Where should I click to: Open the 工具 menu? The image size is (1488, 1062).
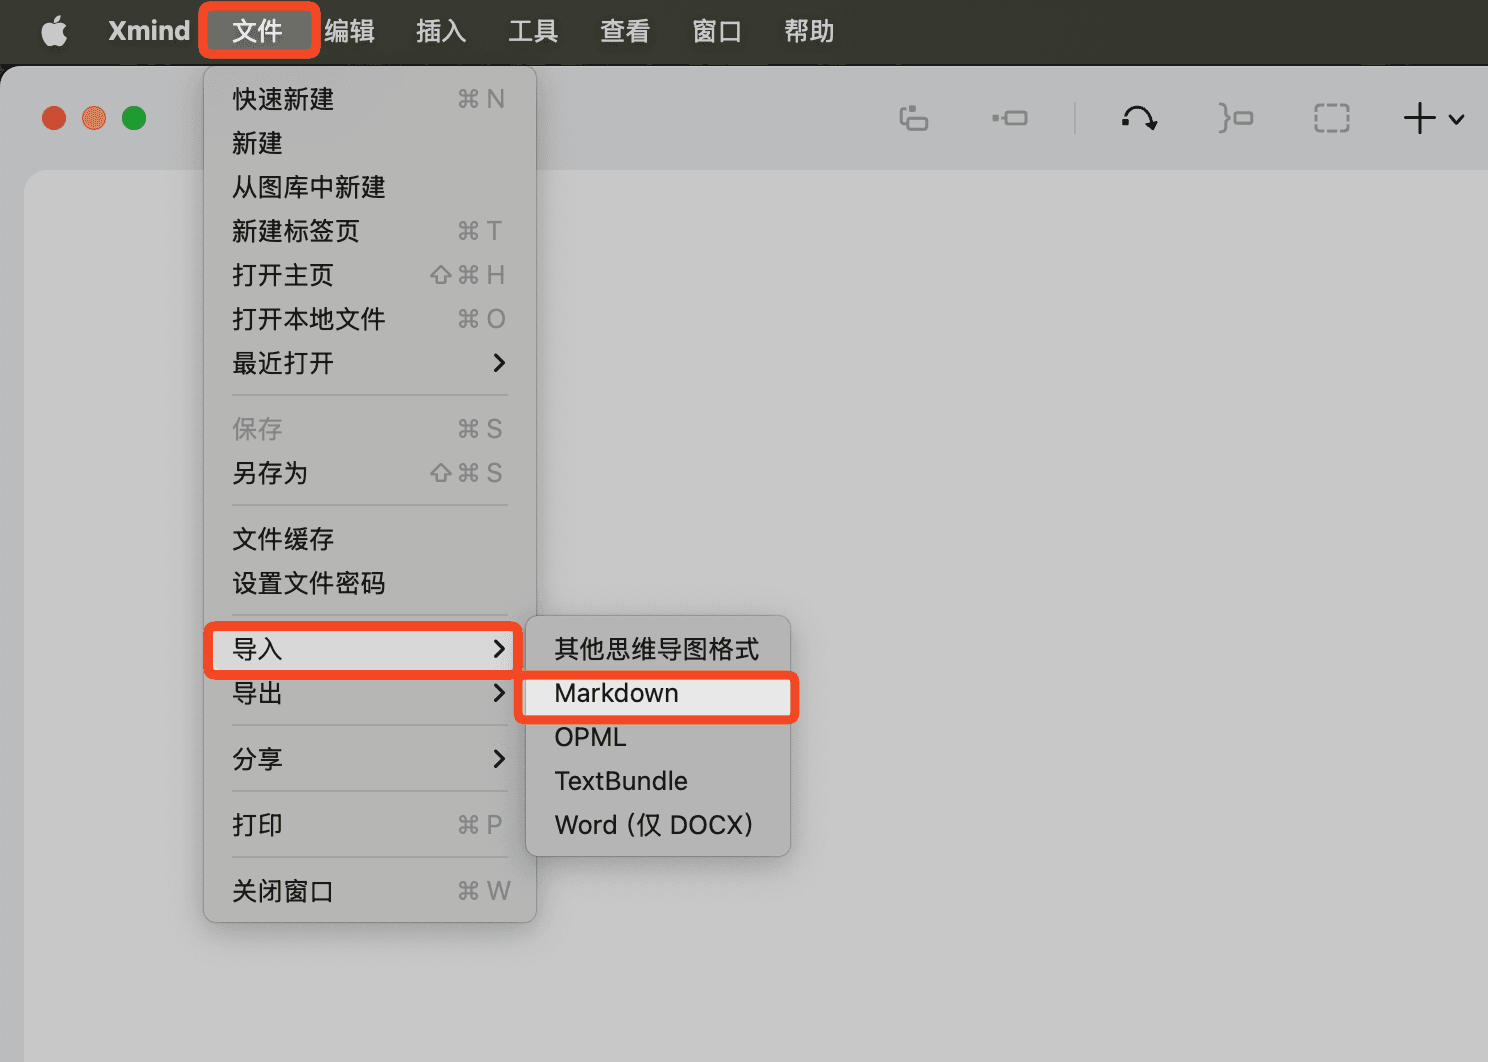533,31
